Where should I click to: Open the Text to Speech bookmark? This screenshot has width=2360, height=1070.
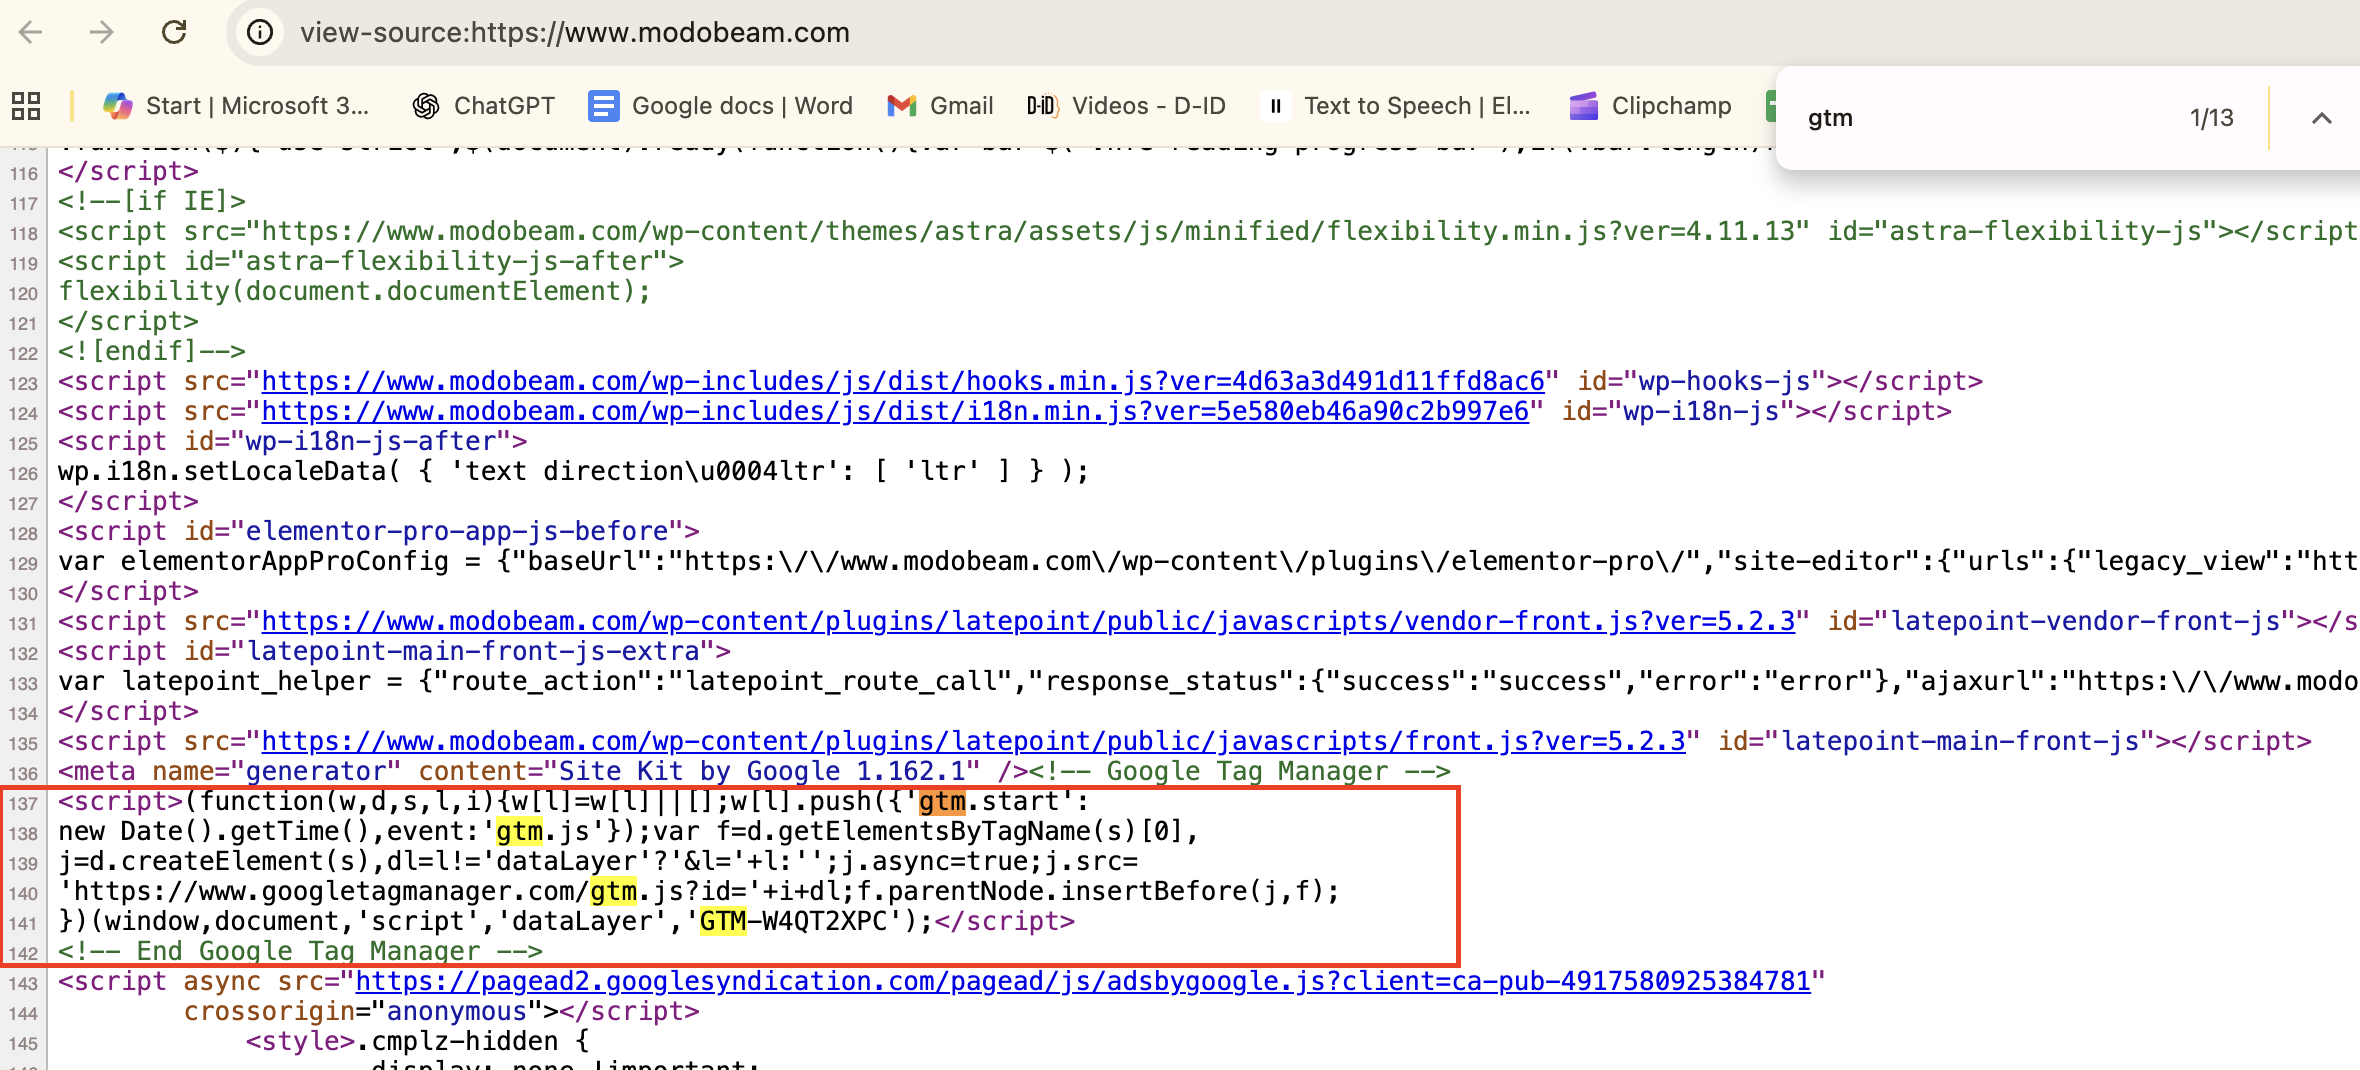[1398, 105]
